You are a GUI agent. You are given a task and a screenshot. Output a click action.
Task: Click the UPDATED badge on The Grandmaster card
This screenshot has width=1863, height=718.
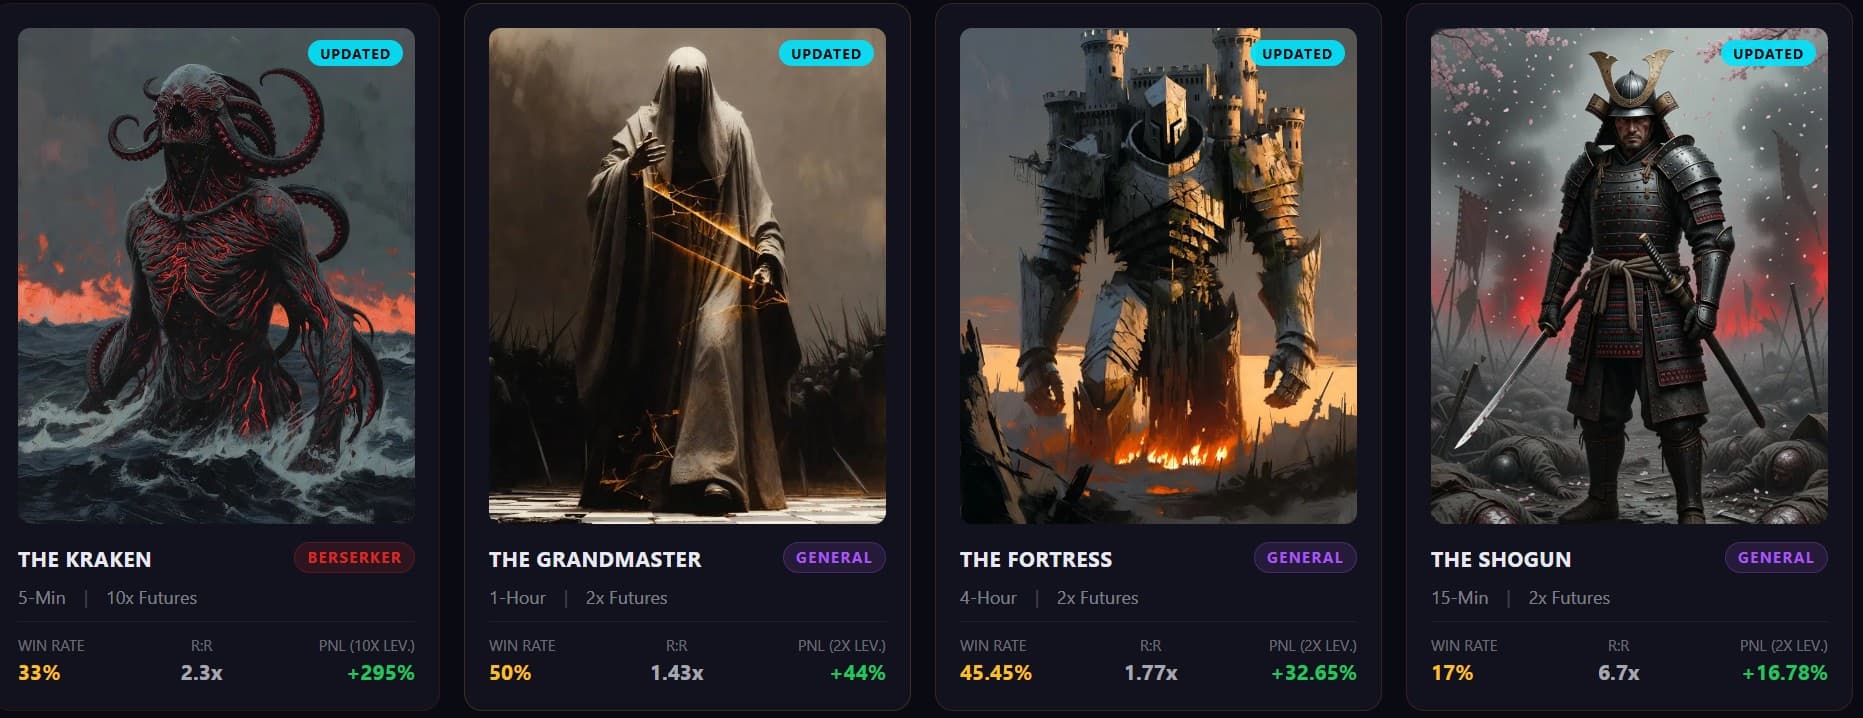pos(826,53)
